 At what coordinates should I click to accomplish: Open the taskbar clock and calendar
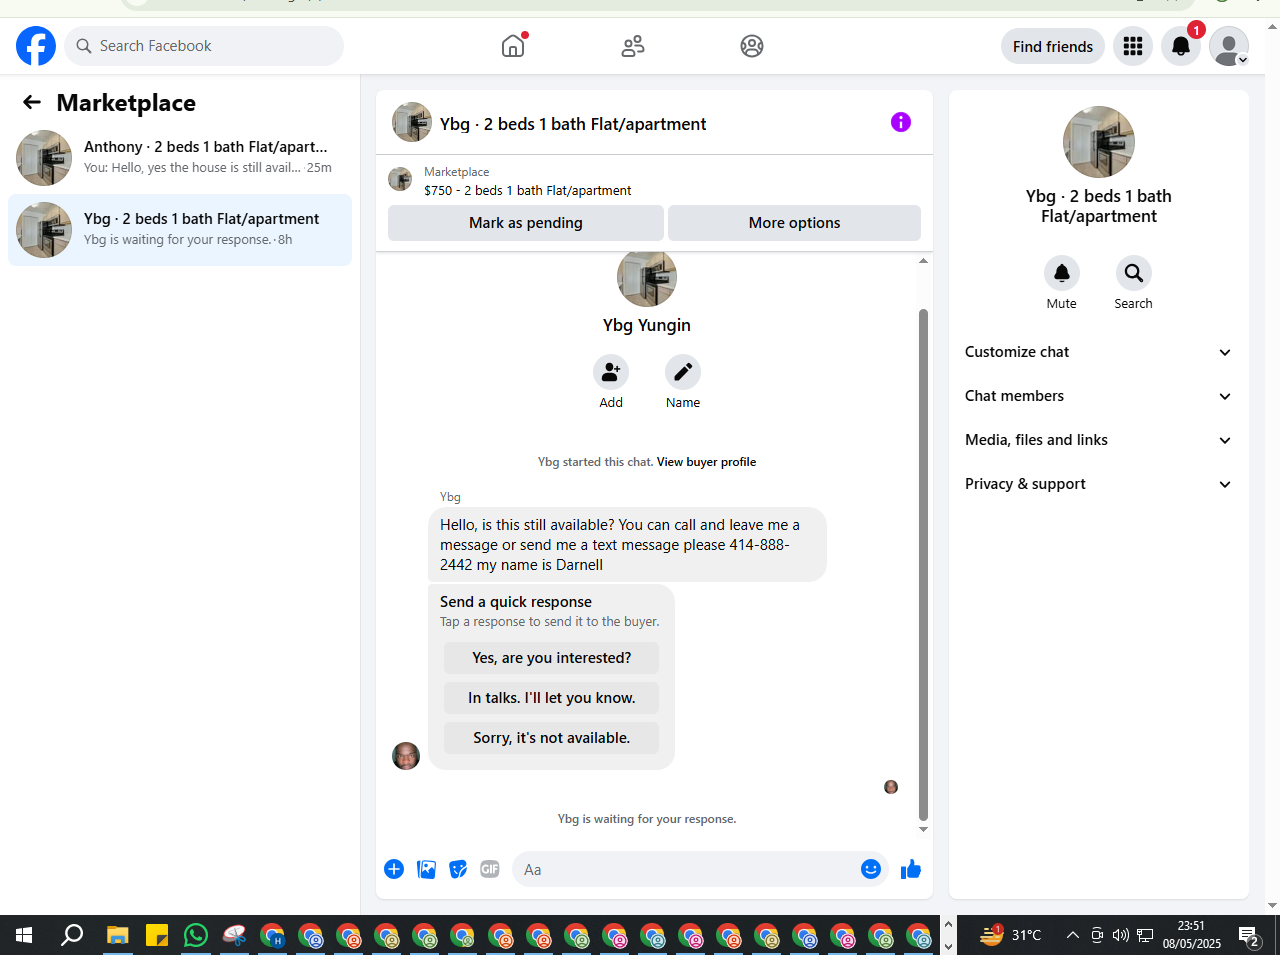coord(1191,935)
